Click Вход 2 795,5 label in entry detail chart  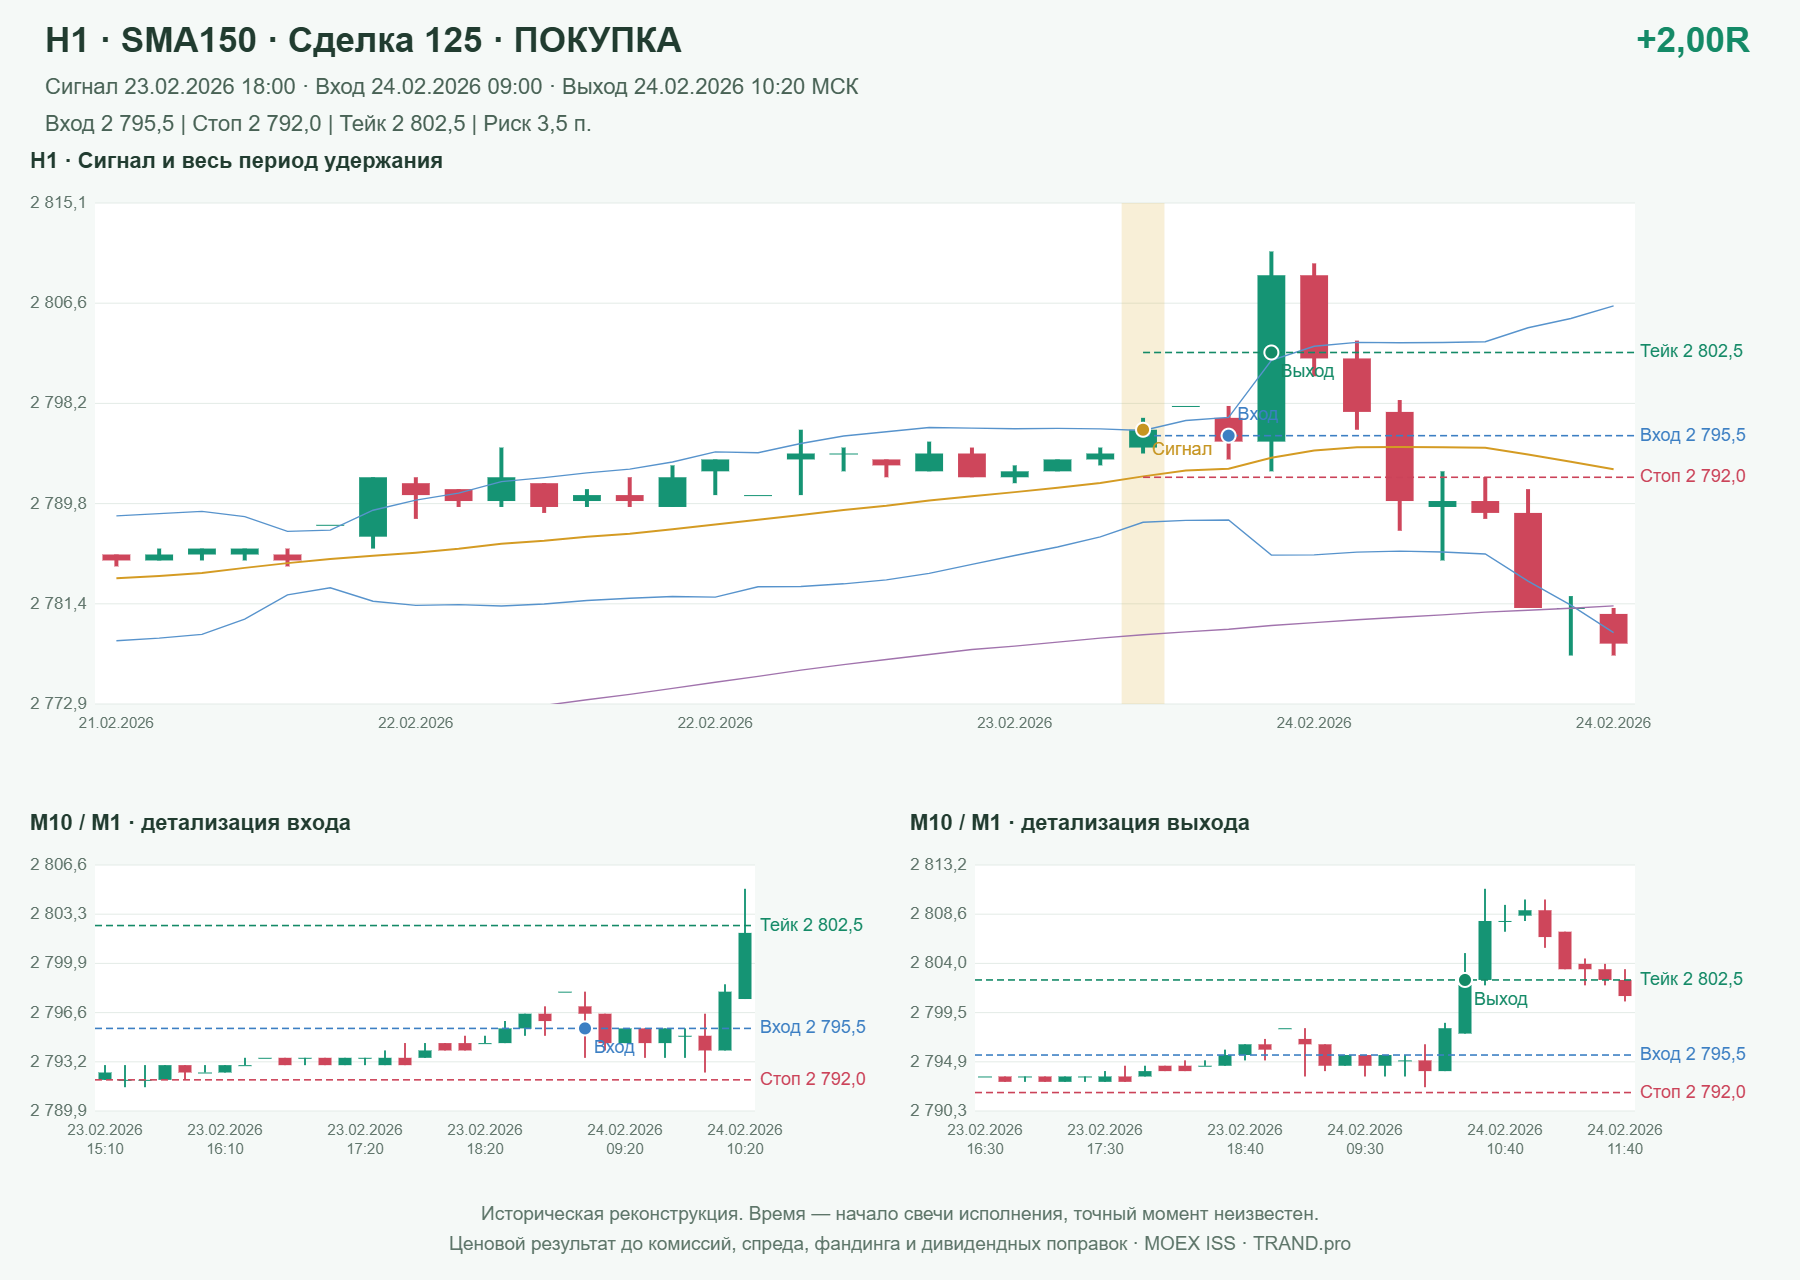point(812,1027)
